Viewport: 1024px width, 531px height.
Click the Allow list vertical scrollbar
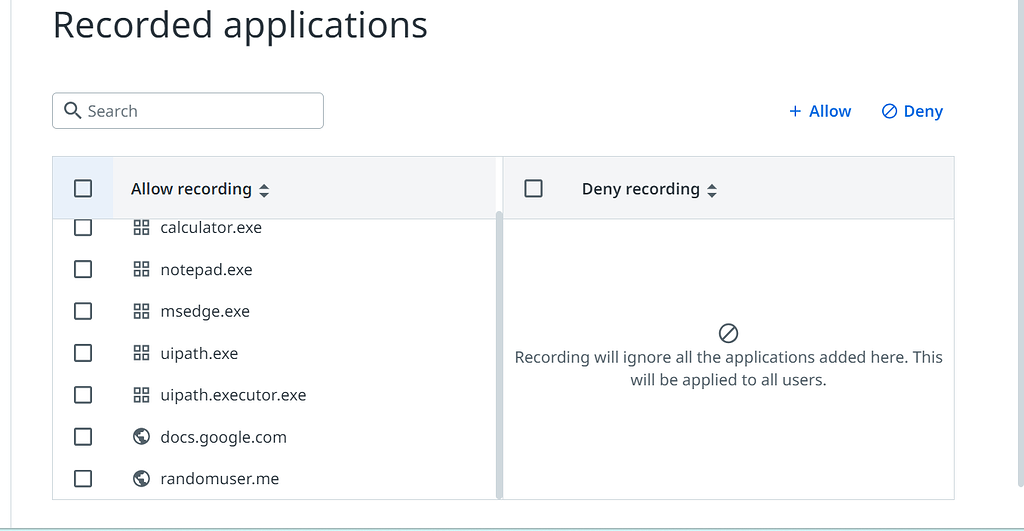pos(499,350)
